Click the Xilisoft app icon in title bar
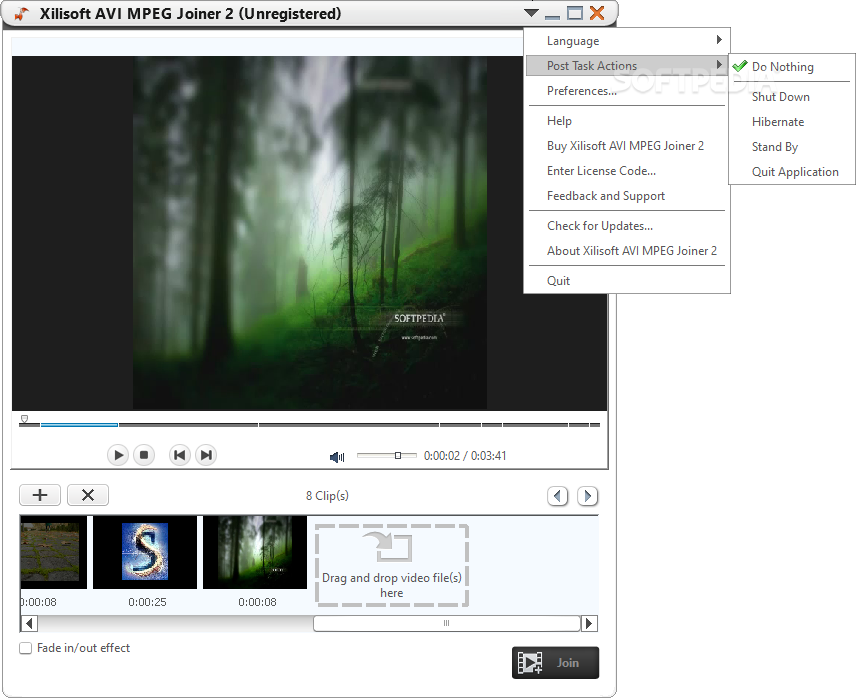Image resolution: width=856 pixels, height=698 pixels. click(x=22, y=13)
